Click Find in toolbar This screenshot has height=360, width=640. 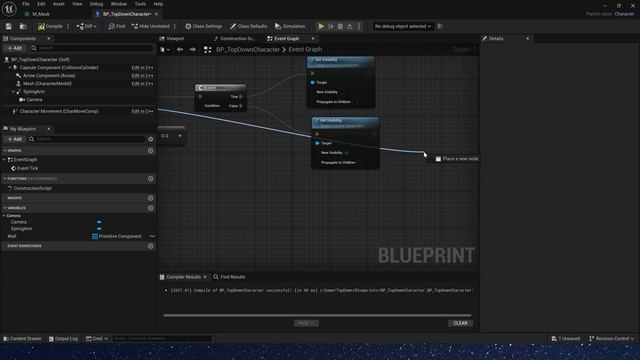117,26
